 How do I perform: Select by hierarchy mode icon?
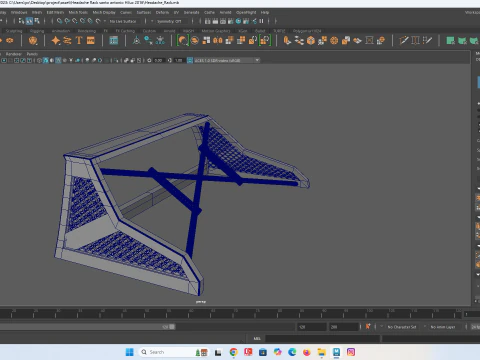[22, 21]
